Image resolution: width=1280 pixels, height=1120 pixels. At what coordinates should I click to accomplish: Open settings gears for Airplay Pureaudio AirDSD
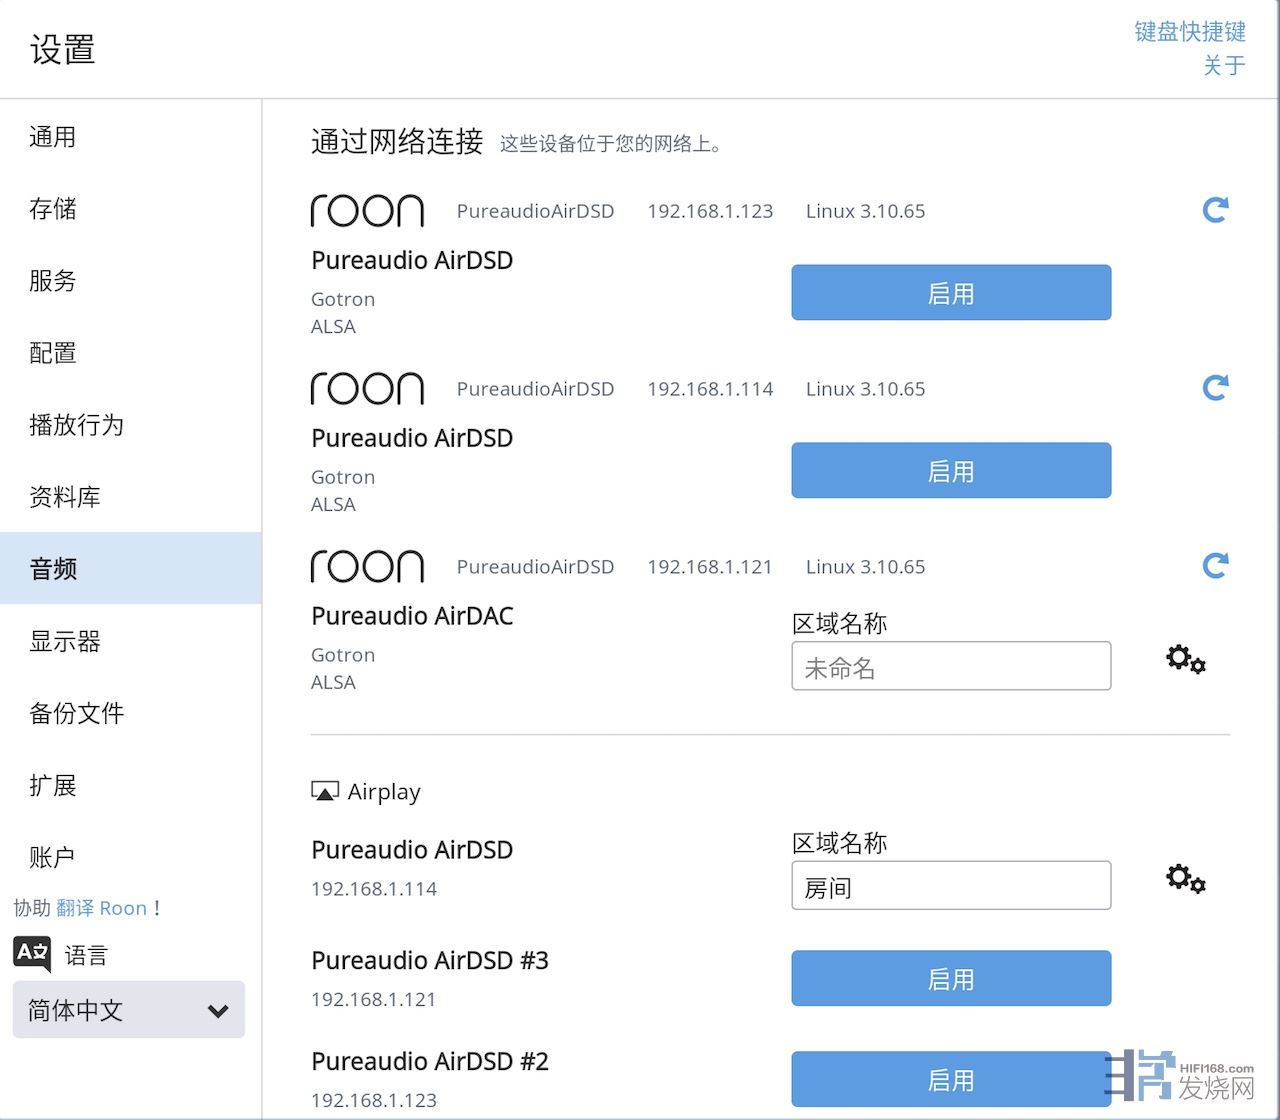coord(1186,879)
